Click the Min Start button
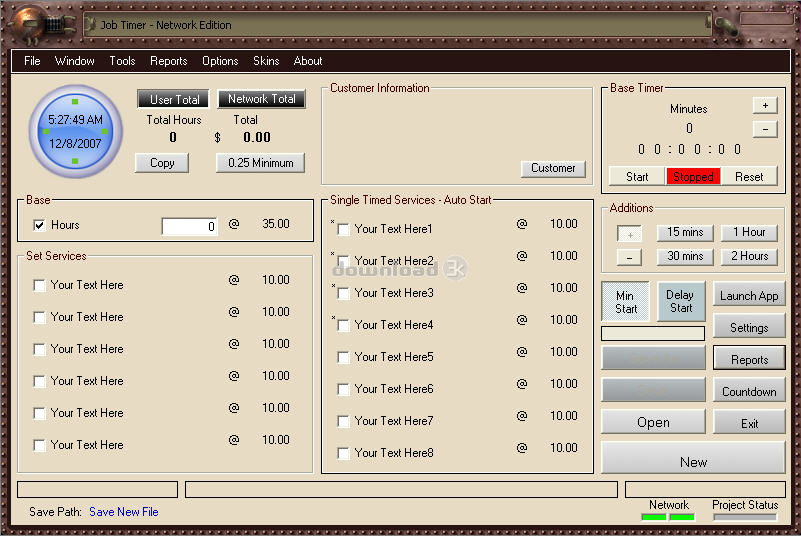801x536 pixels. coord(625,302)
